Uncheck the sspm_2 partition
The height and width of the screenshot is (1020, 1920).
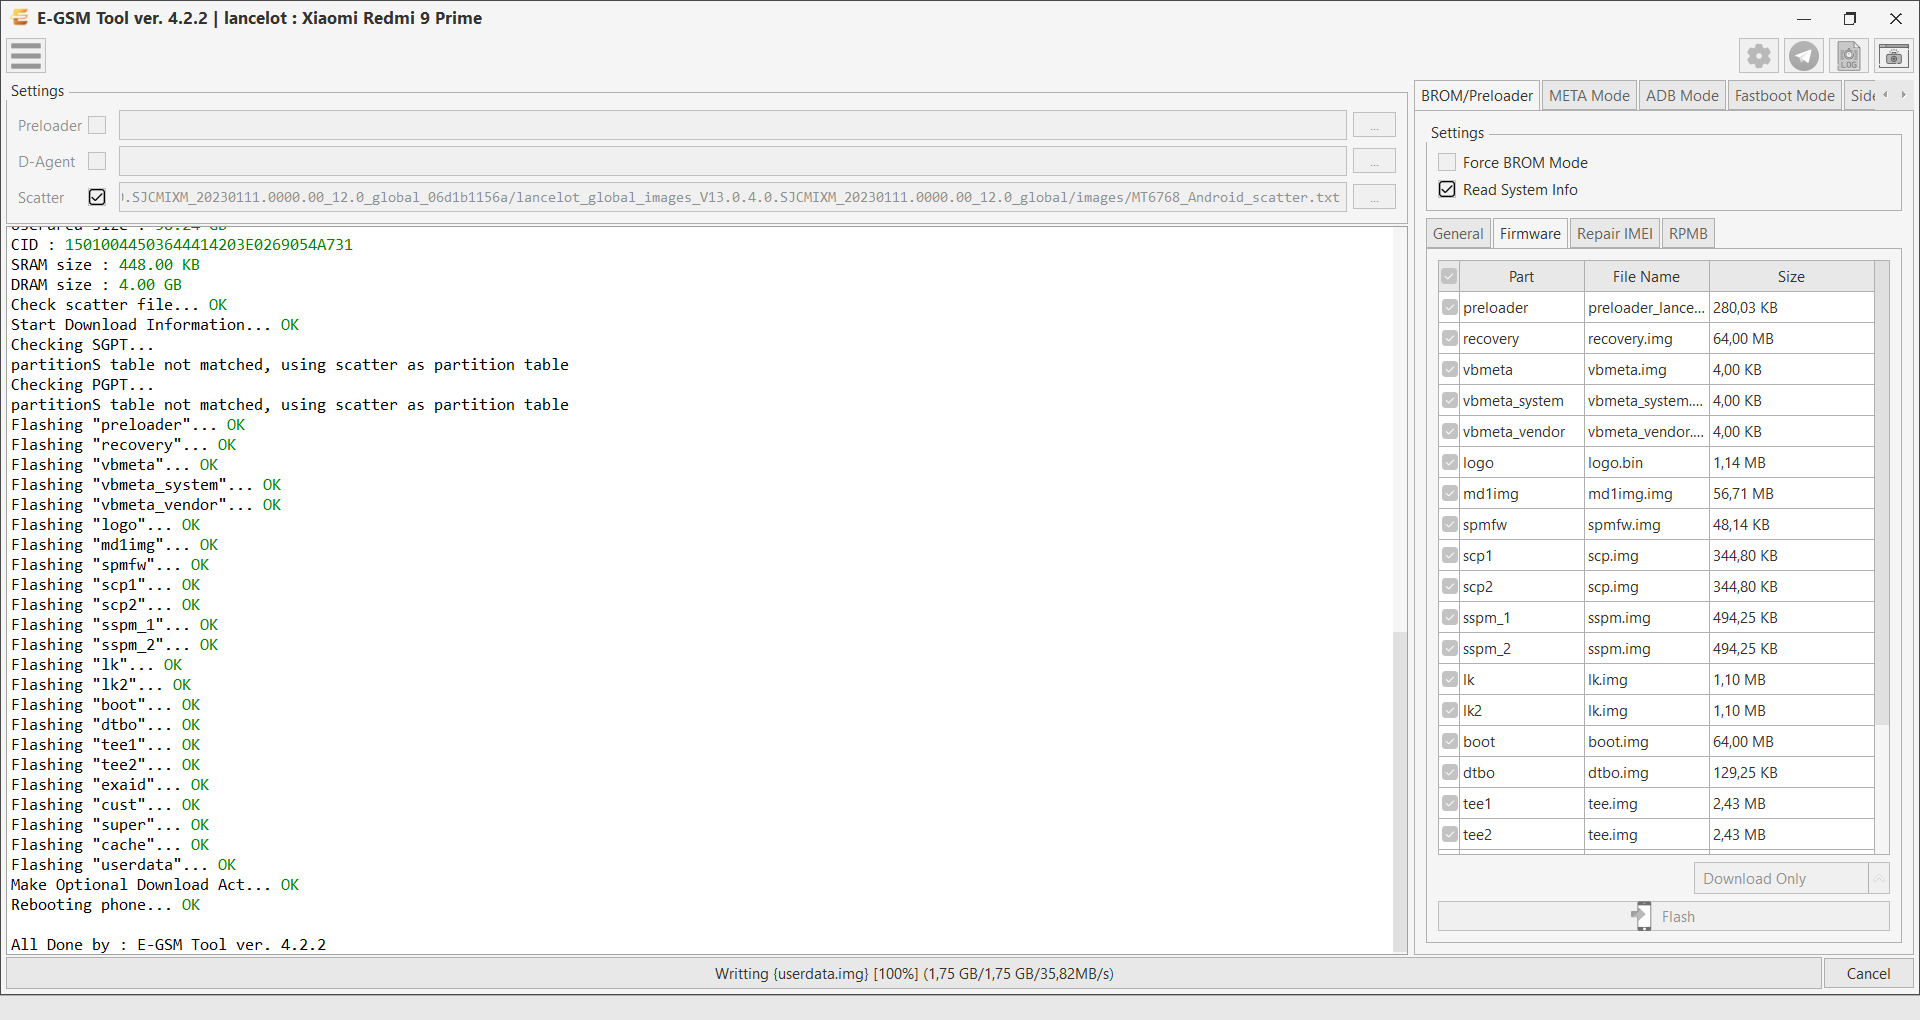point(1450,648)
